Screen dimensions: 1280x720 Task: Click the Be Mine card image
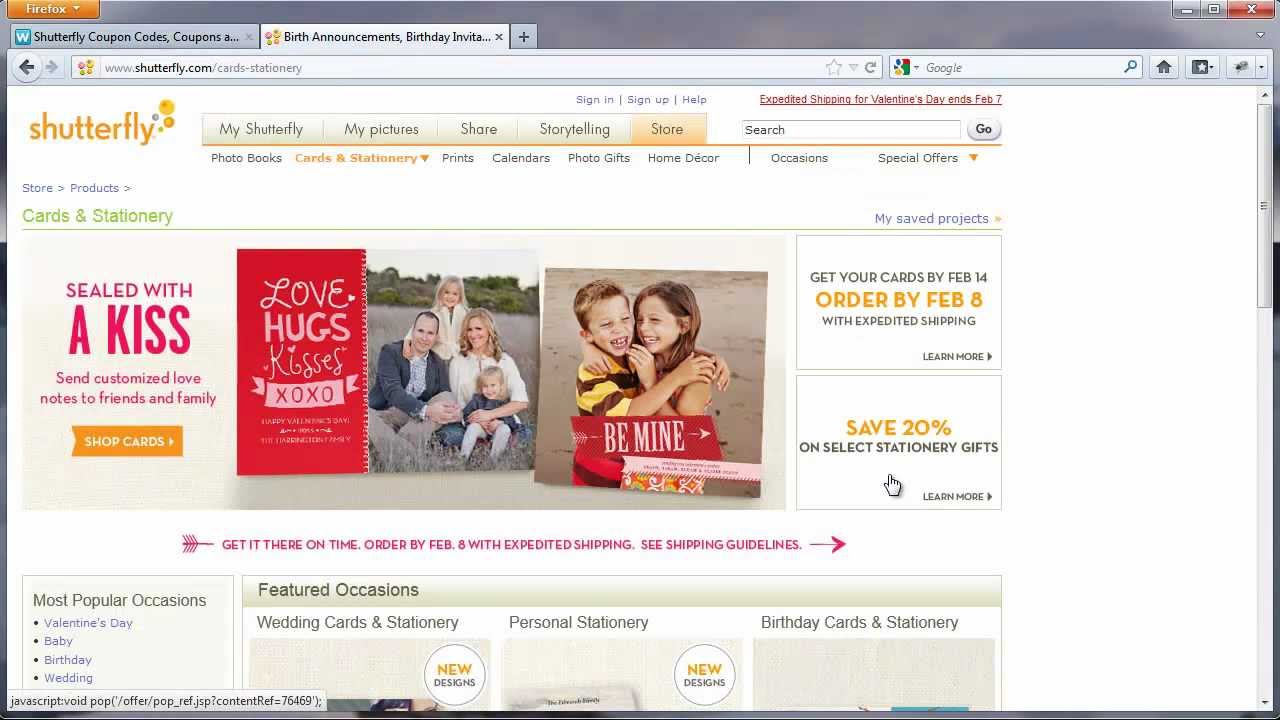point(651,382)
